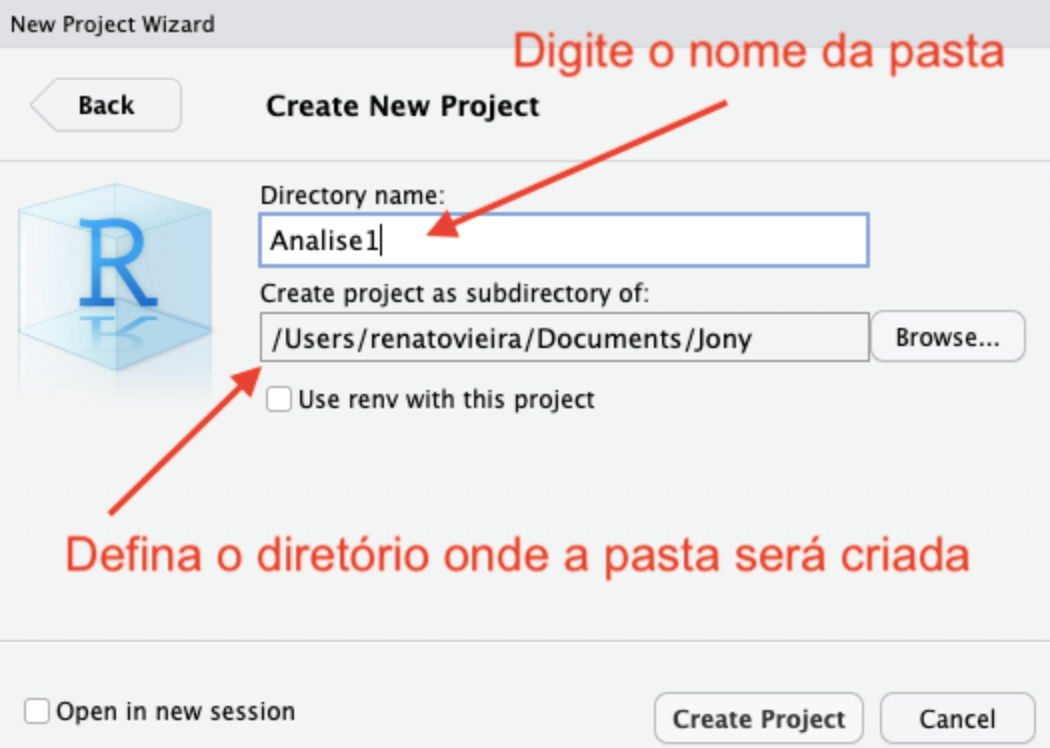The image size is (1050, 748).
Task: Go back using the Back button
Action: pyautogui.click(x=106, y=105)
